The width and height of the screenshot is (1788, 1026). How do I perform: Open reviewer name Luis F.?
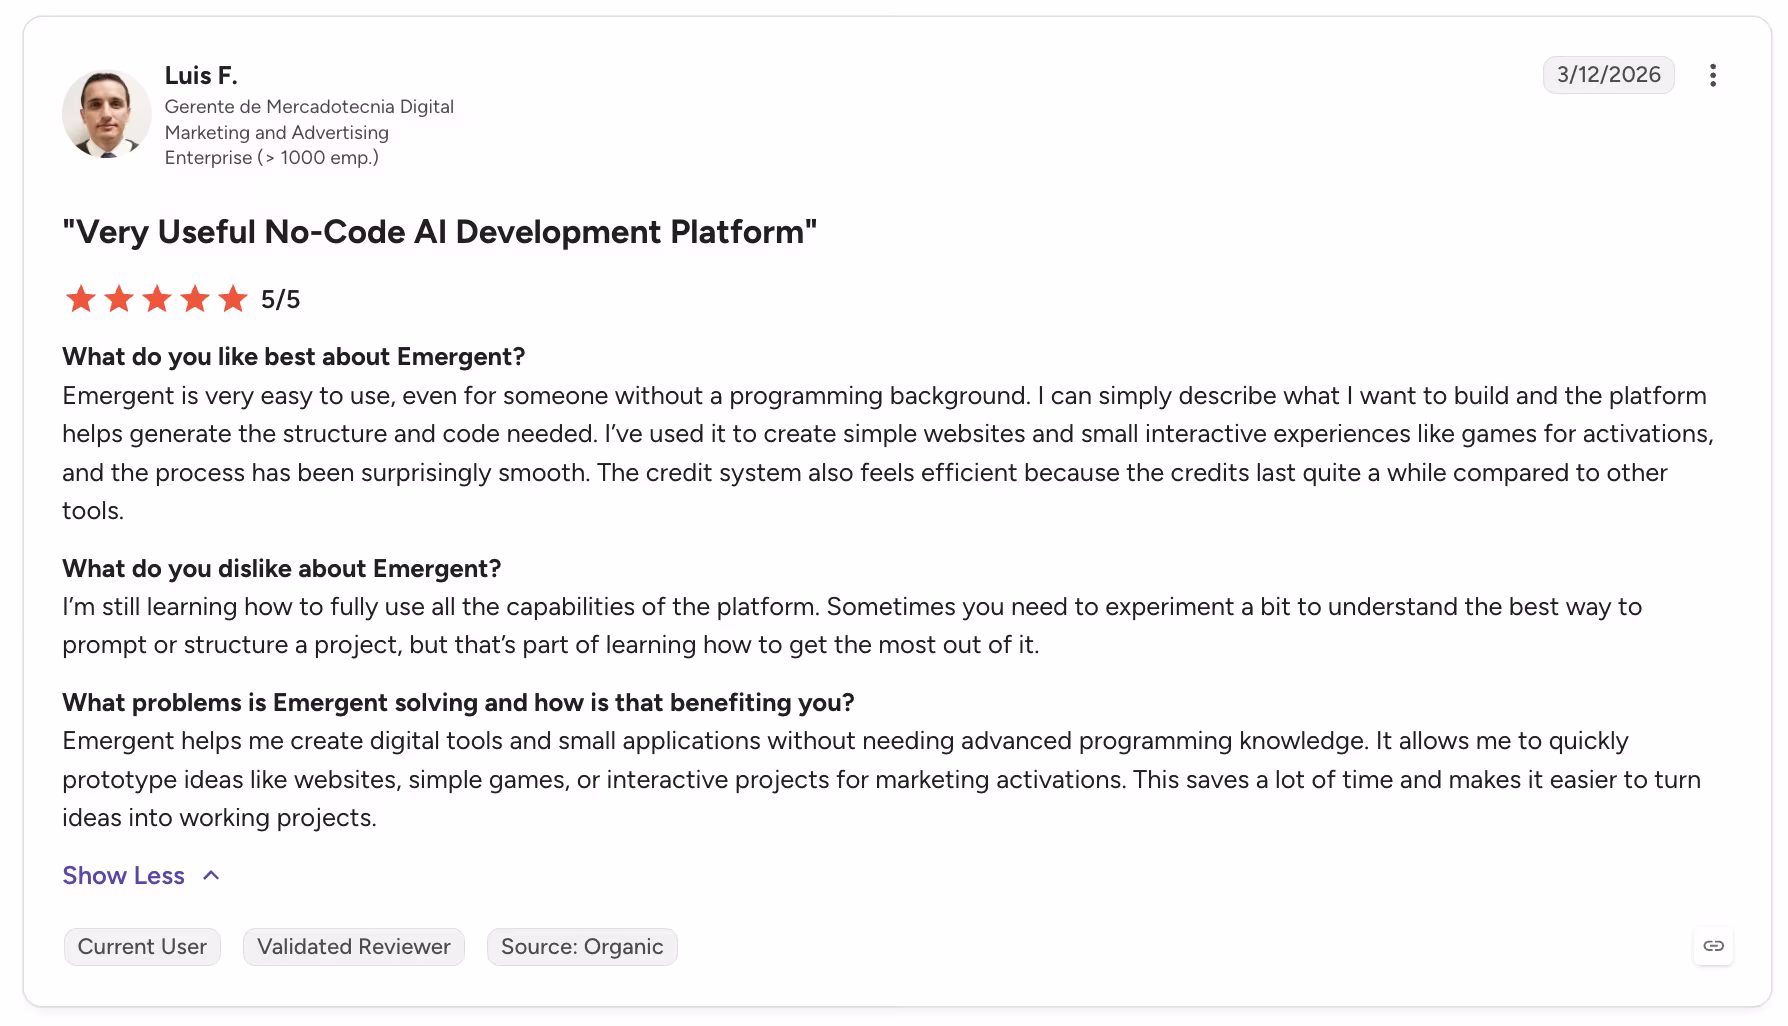point(201,76)
